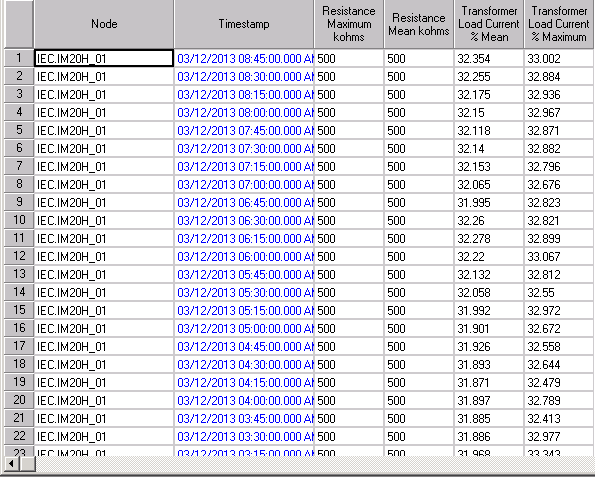Viewport: 595px width, 477px height.
Task: Select Transformer Load Current % Maximum header
Action: coord(559,24)
